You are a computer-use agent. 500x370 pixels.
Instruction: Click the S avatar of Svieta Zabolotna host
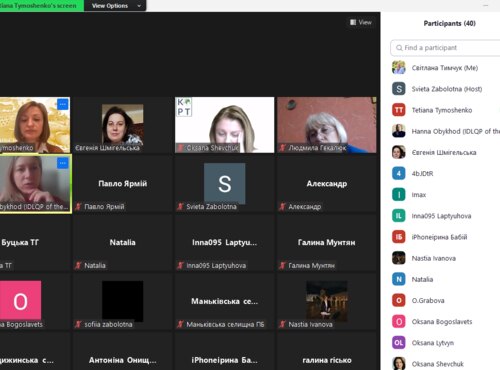click(399, 89)
